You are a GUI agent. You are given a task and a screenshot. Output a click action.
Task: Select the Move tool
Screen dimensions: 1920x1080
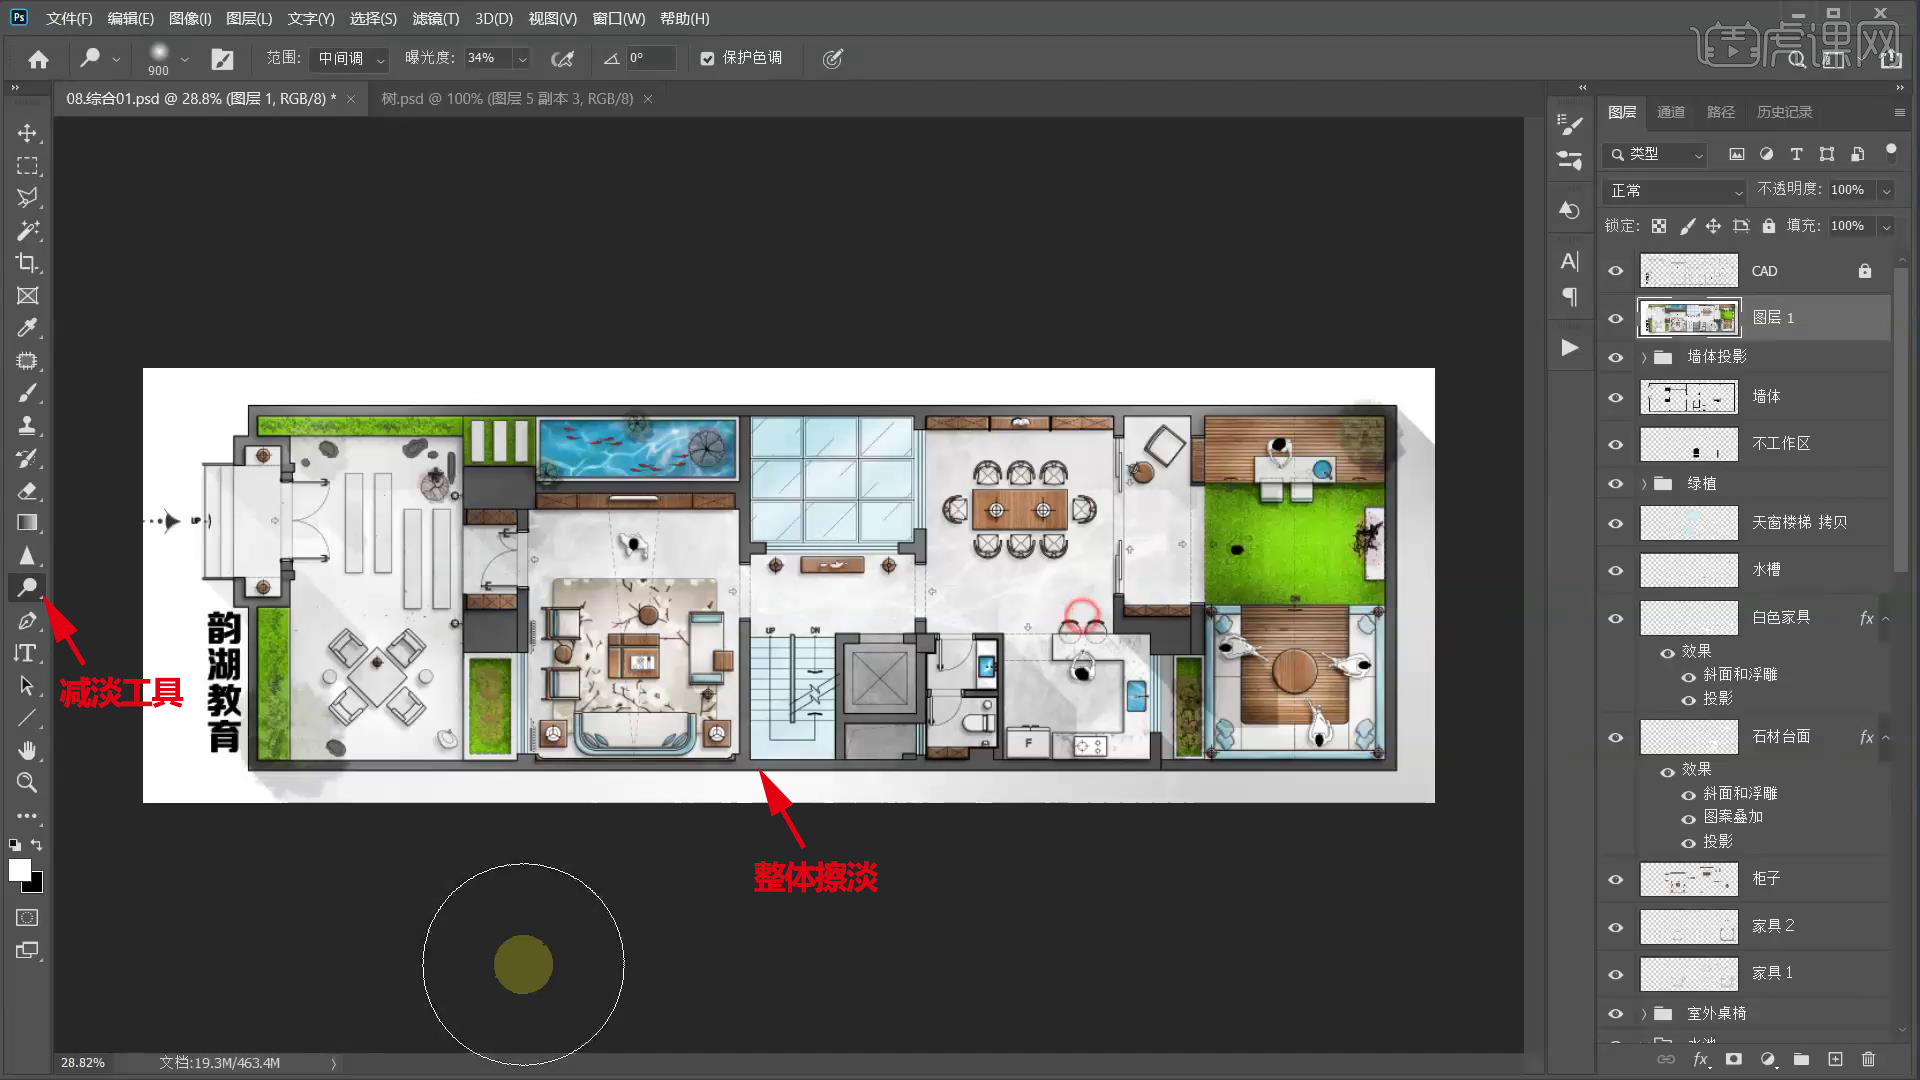point(27,133)
